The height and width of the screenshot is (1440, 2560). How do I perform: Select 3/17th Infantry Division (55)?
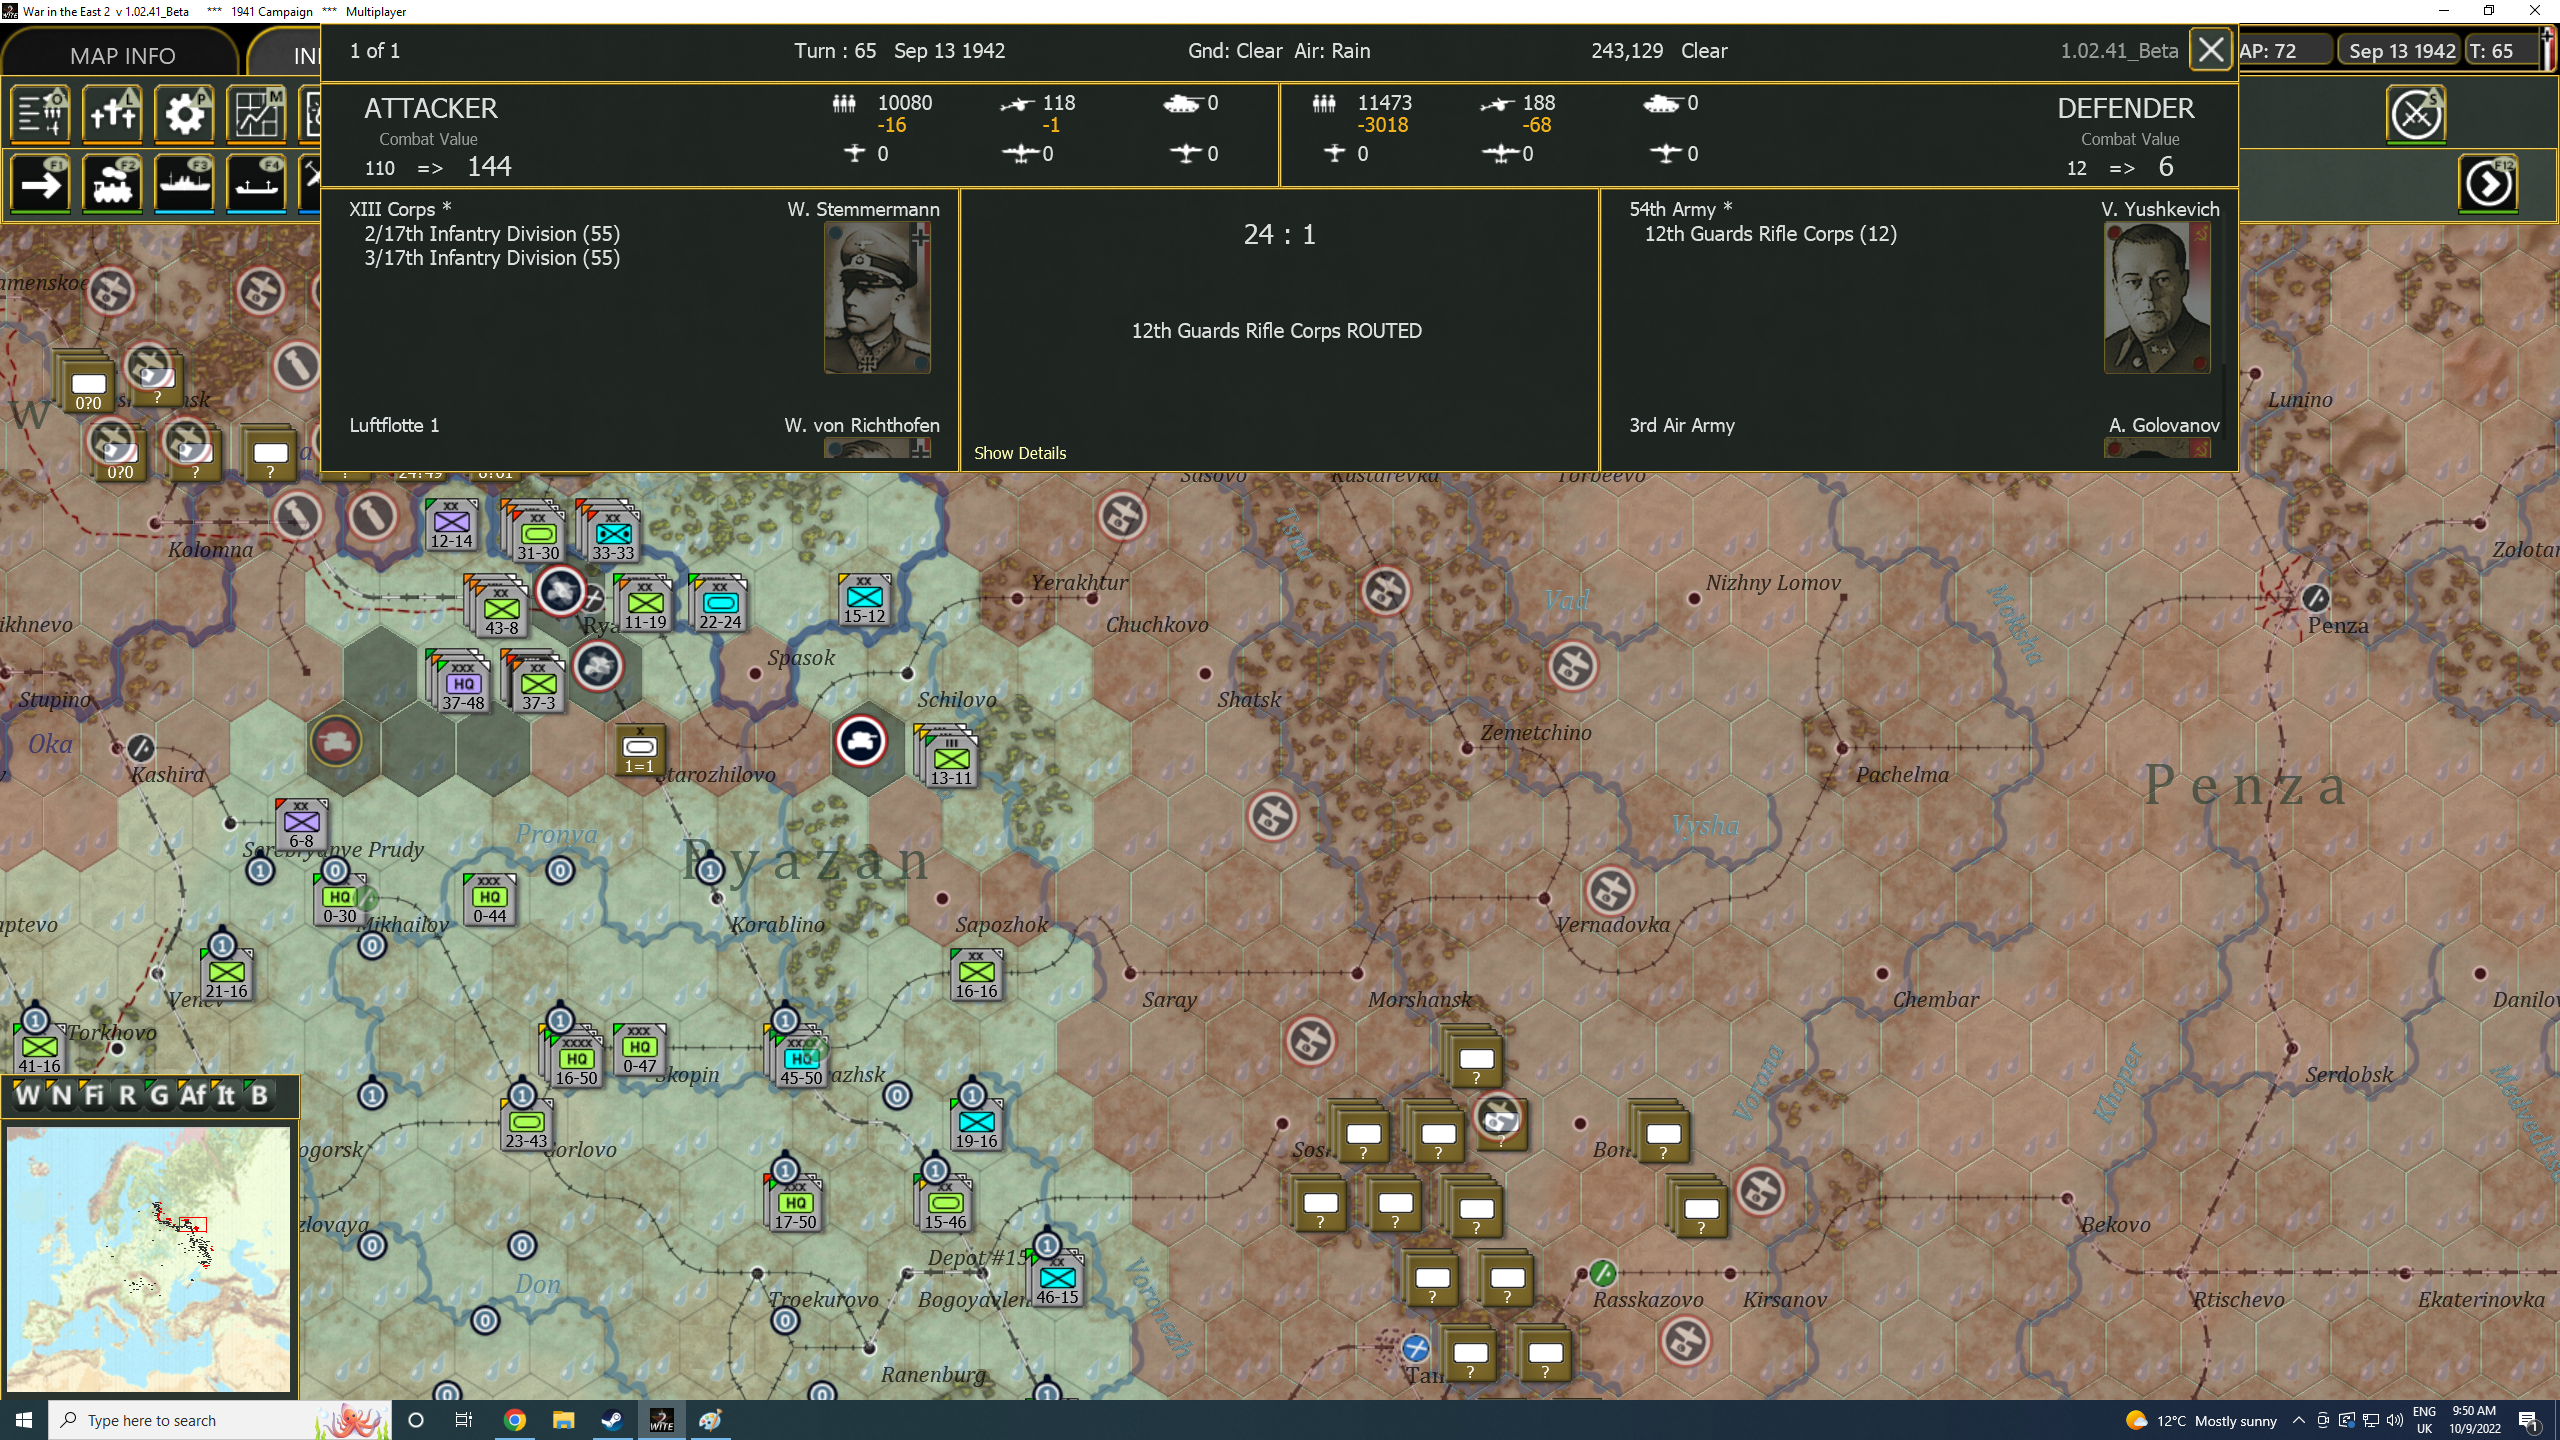point(492,258)
